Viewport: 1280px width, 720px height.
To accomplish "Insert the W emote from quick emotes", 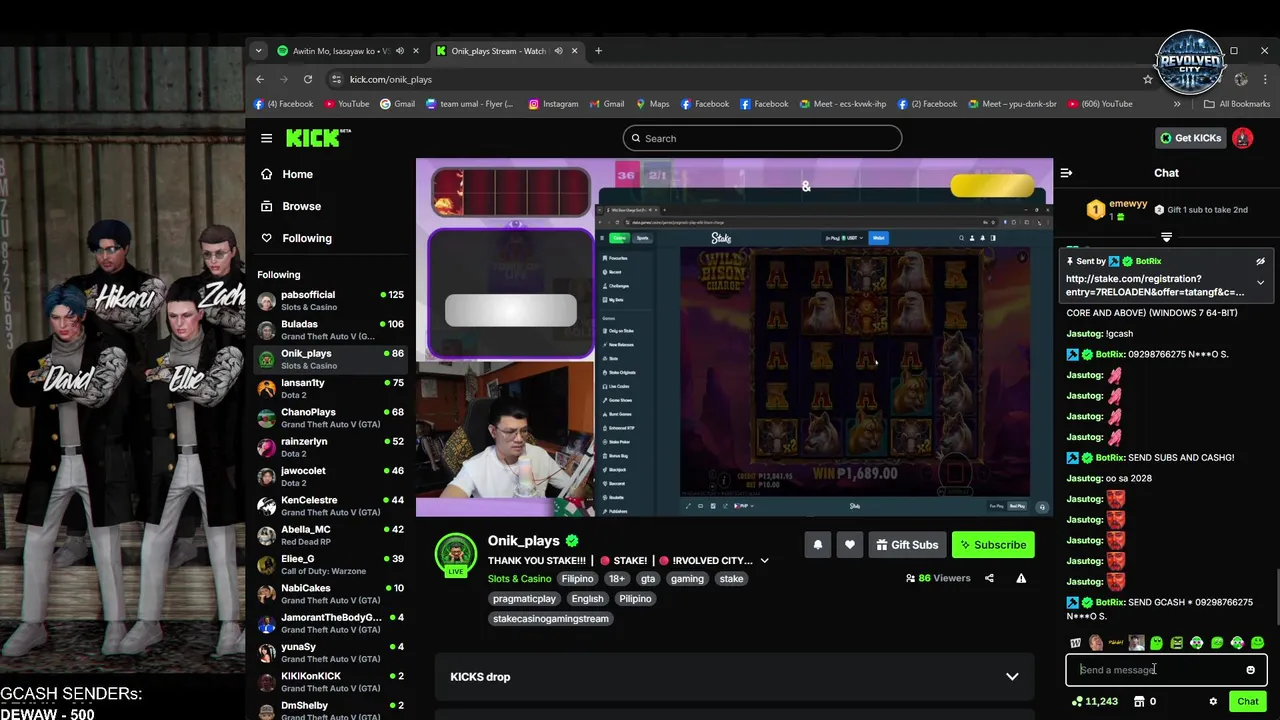I will coord(1075,643).
